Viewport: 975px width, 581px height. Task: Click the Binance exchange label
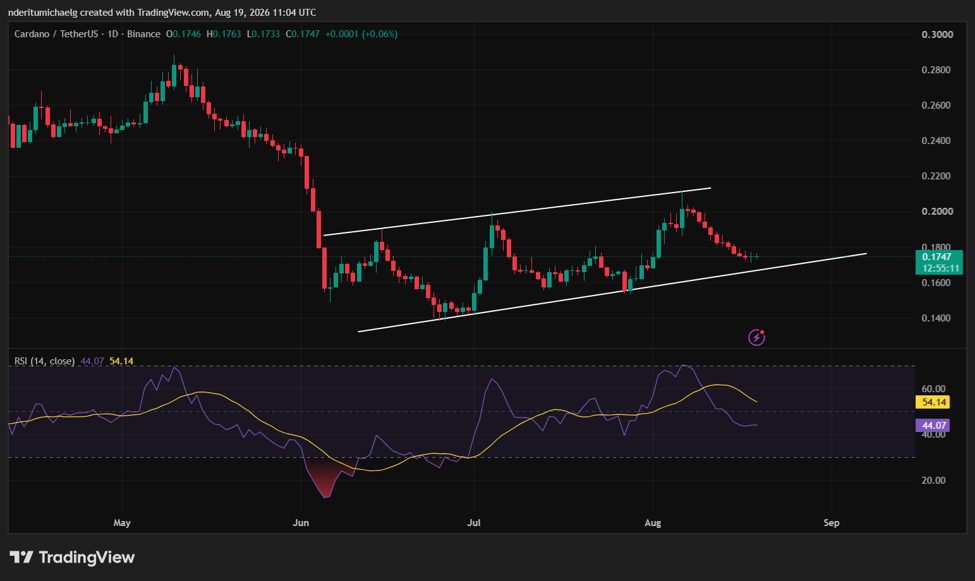pos(144,34)
